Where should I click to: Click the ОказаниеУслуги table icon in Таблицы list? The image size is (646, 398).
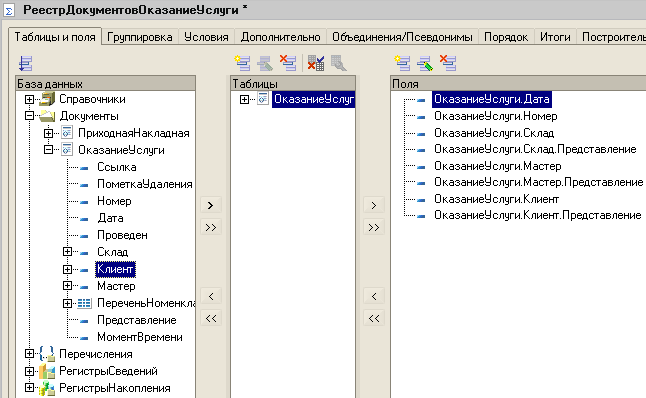[263, 99]
